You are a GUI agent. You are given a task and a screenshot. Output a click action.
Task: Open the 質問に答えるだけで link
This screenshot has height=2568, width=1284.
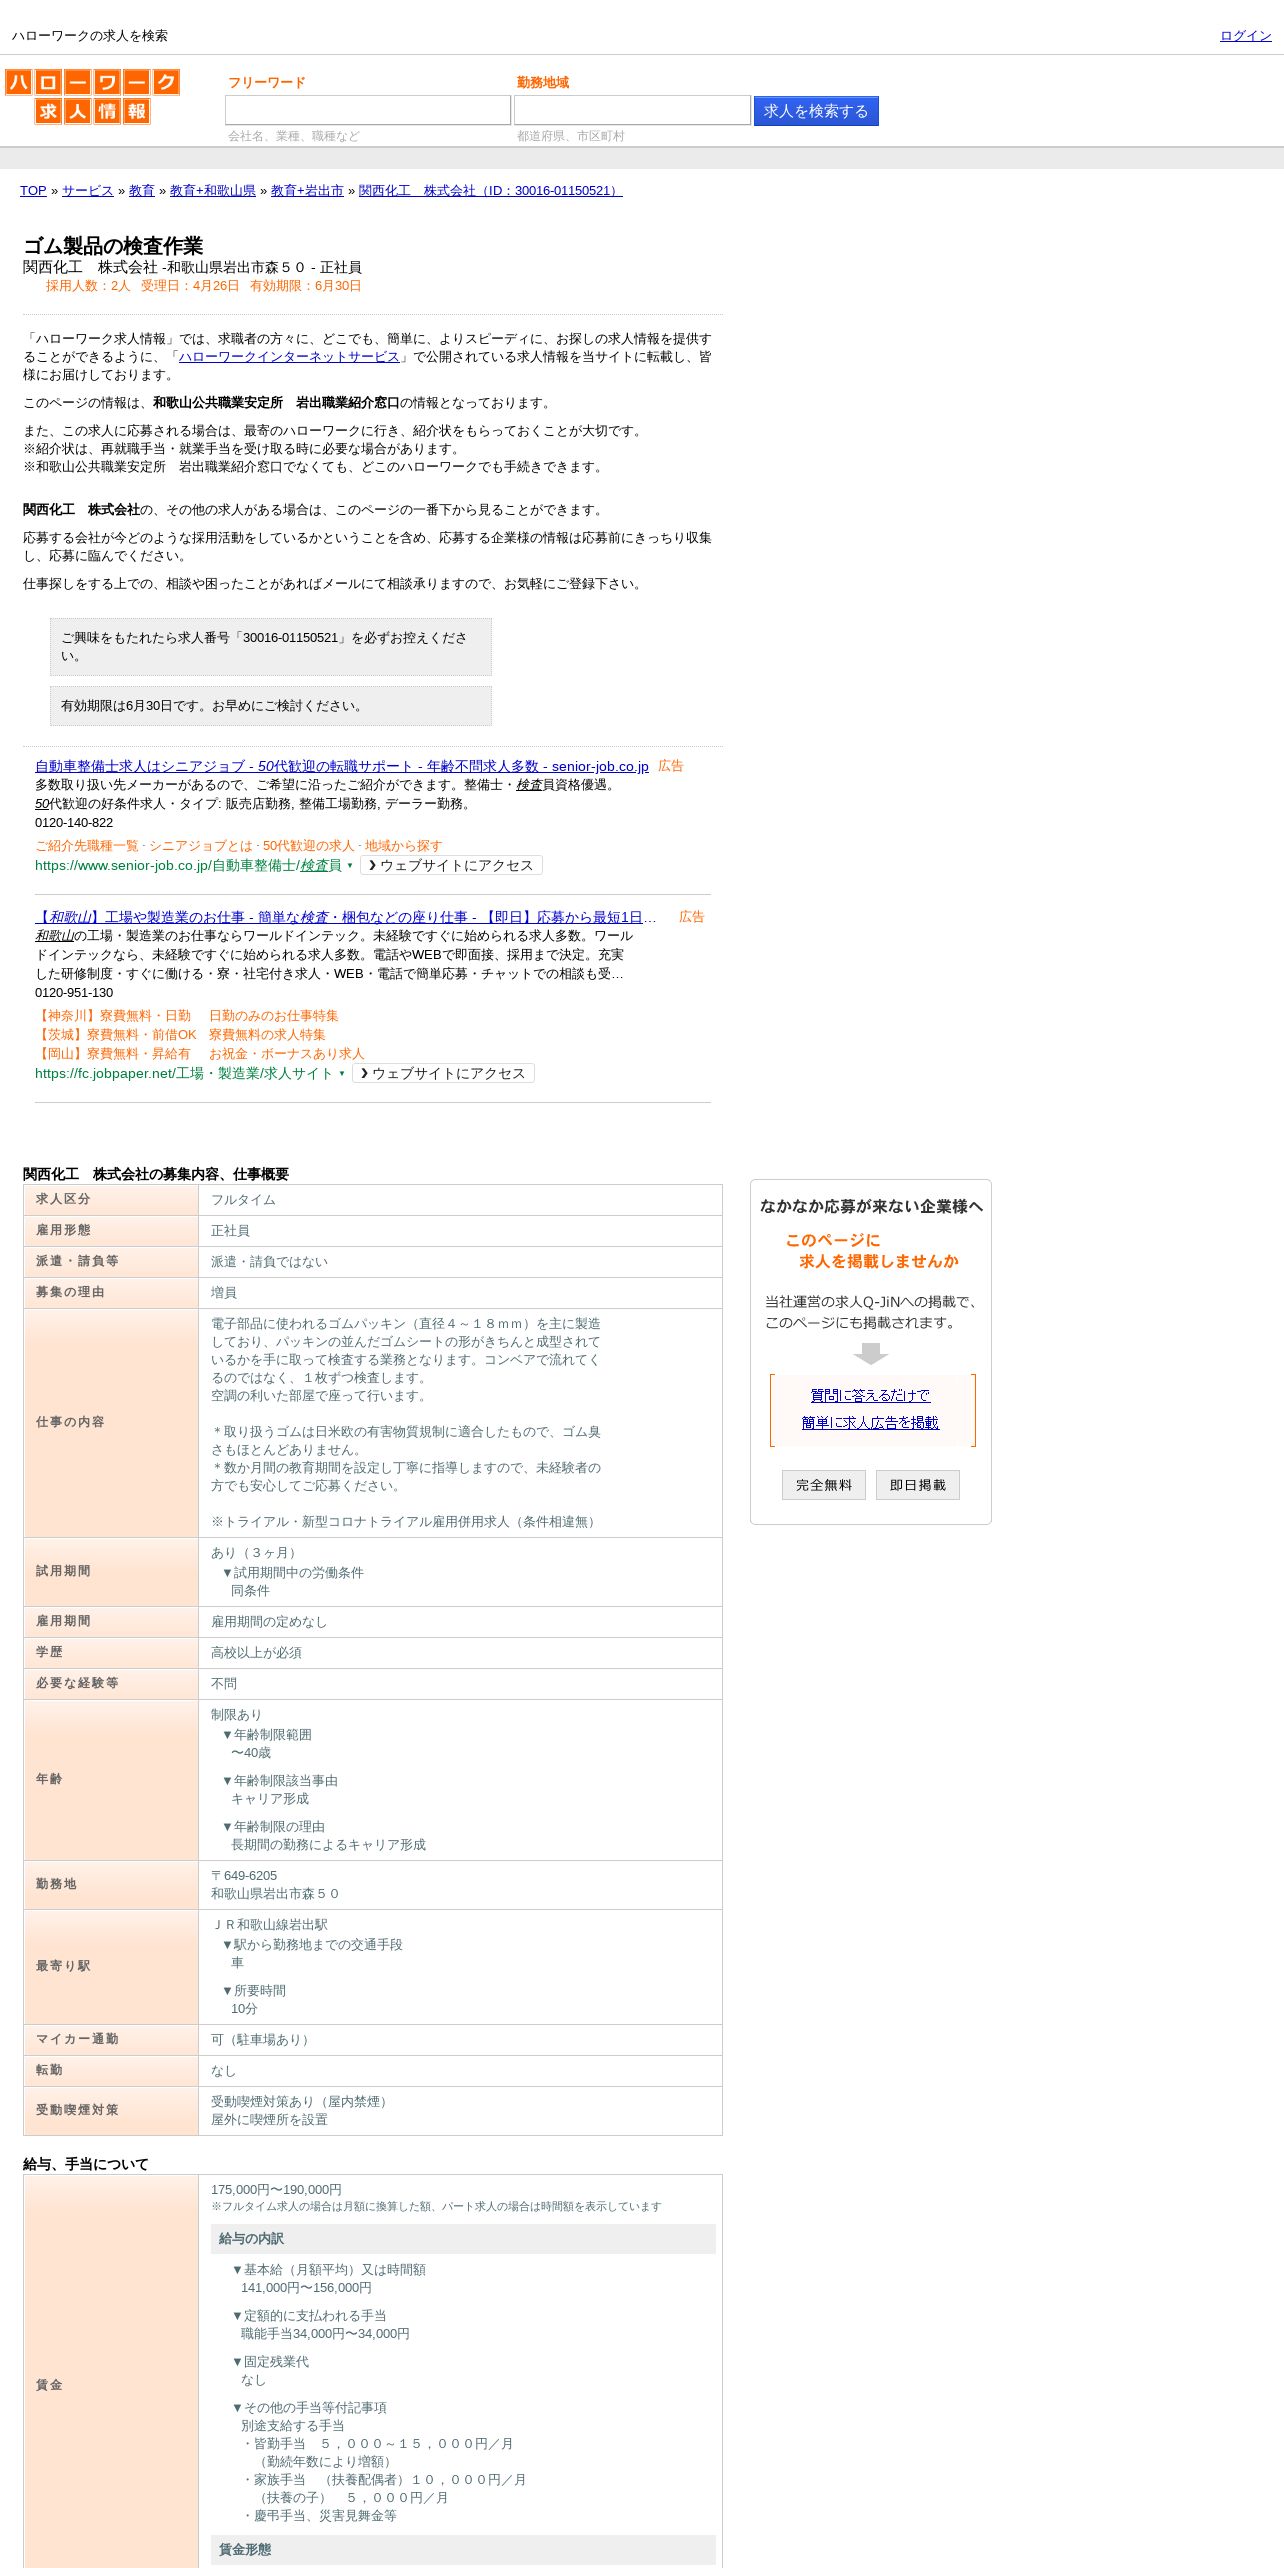pyautogui.click(x=870, y=1396)
